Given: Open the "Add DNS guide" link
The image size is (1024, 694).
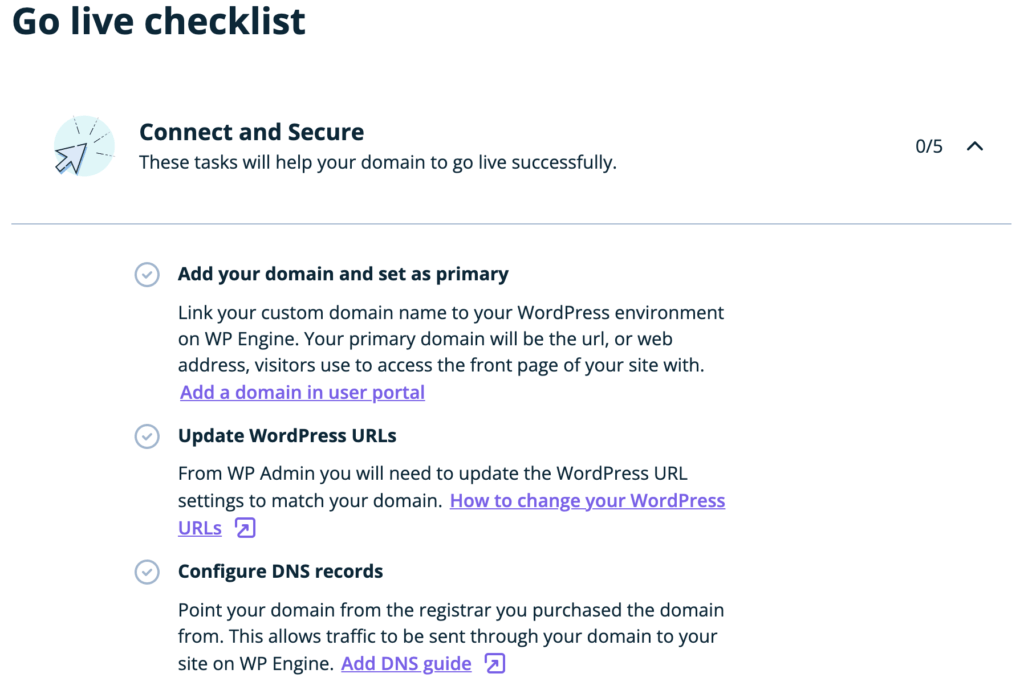Looking at the screenshot, I should tap(406, 663).
